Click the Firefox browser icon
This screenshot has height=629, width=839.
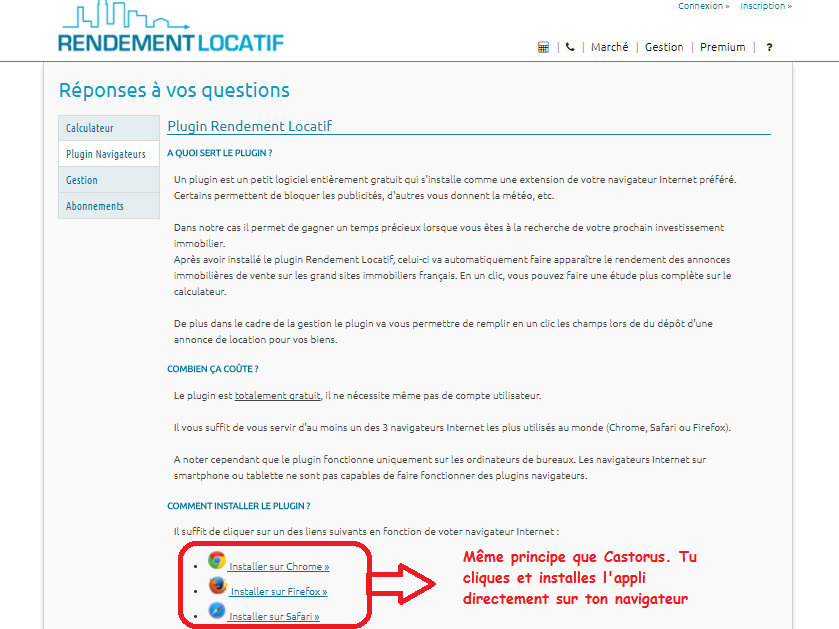pyautogui.click(x=217, y=585)
